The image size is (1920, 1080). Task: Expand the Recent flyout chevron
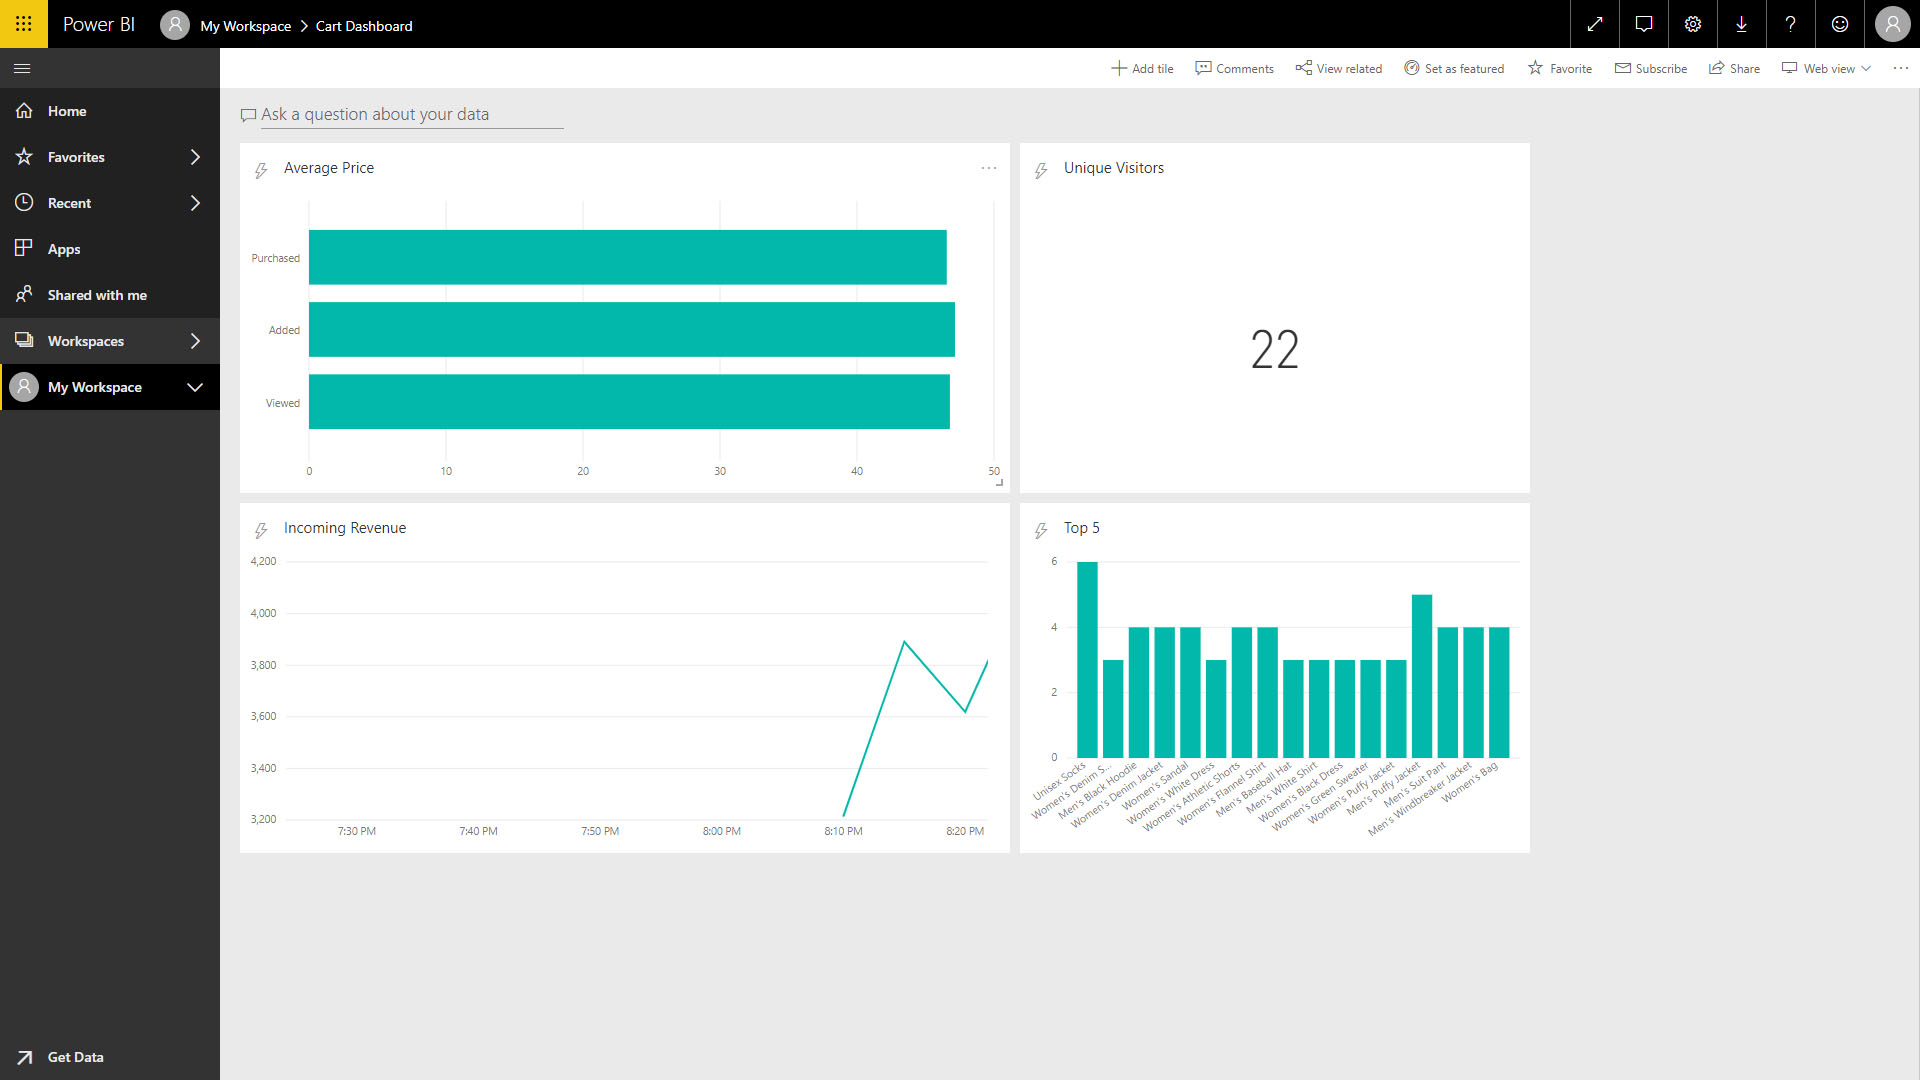(195, 203)
